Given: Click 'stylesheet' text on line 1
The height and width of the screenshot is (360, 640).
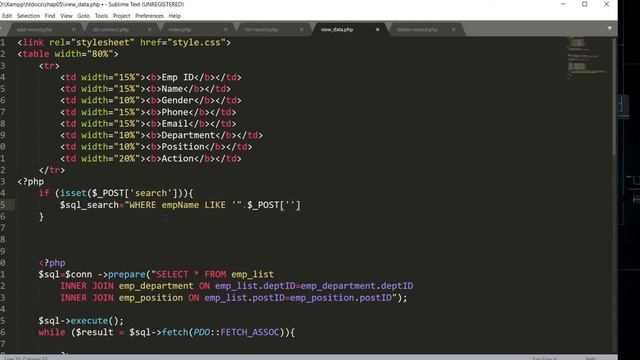Looking at the screenshot, I should 103,42.
